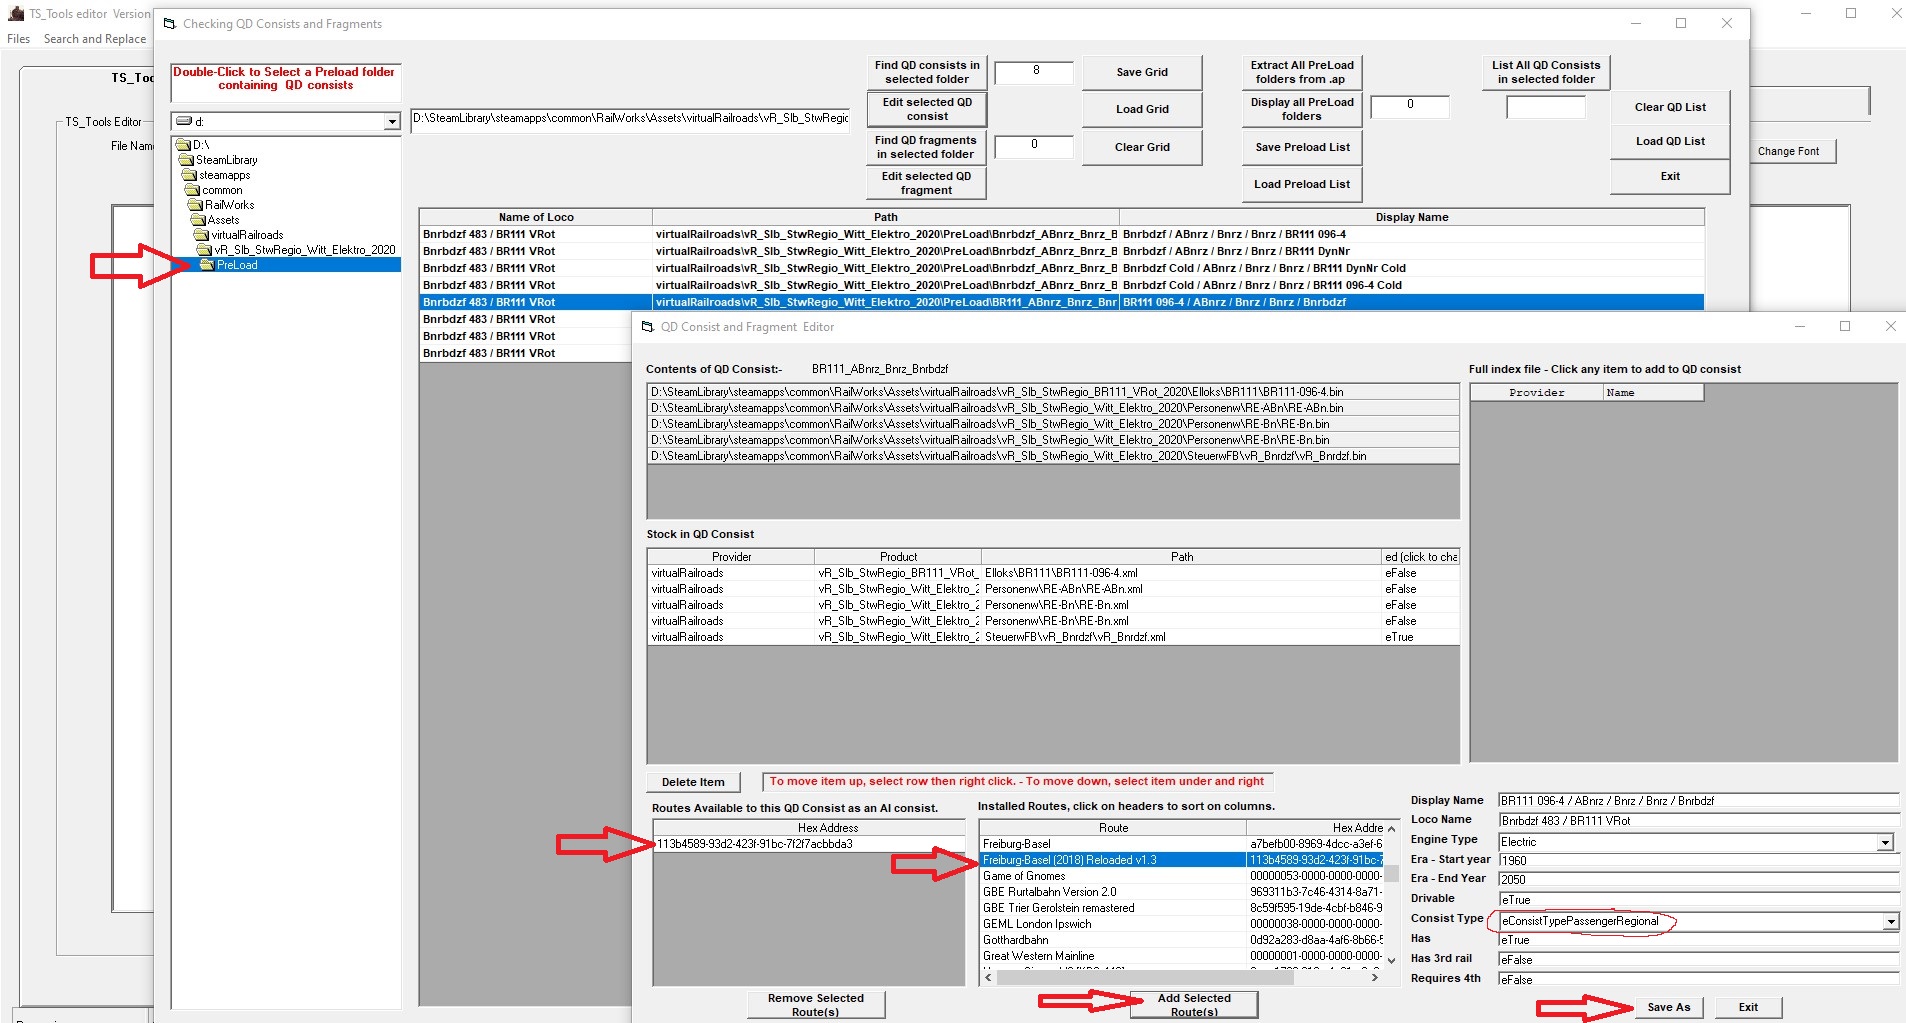Screen dimensions: 1906x1023
Task: Select the virtualRailroads folder in tree
Action: pyautogui.click(x=247, y=235)
